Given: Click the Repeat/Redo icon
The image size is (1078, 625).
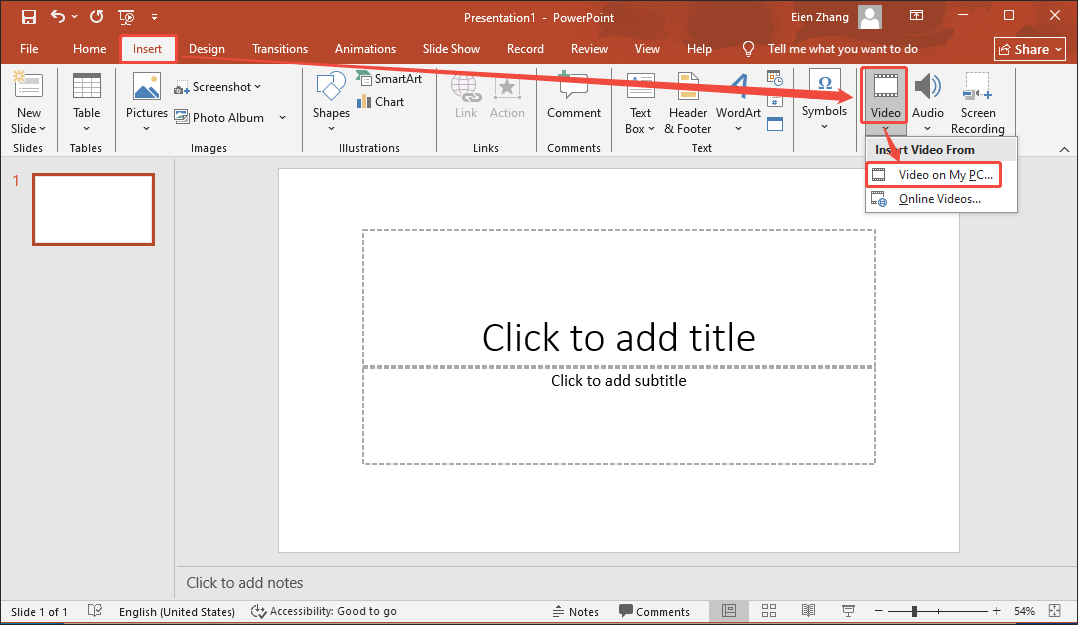Looking at the screenshot, I should 96,17.
